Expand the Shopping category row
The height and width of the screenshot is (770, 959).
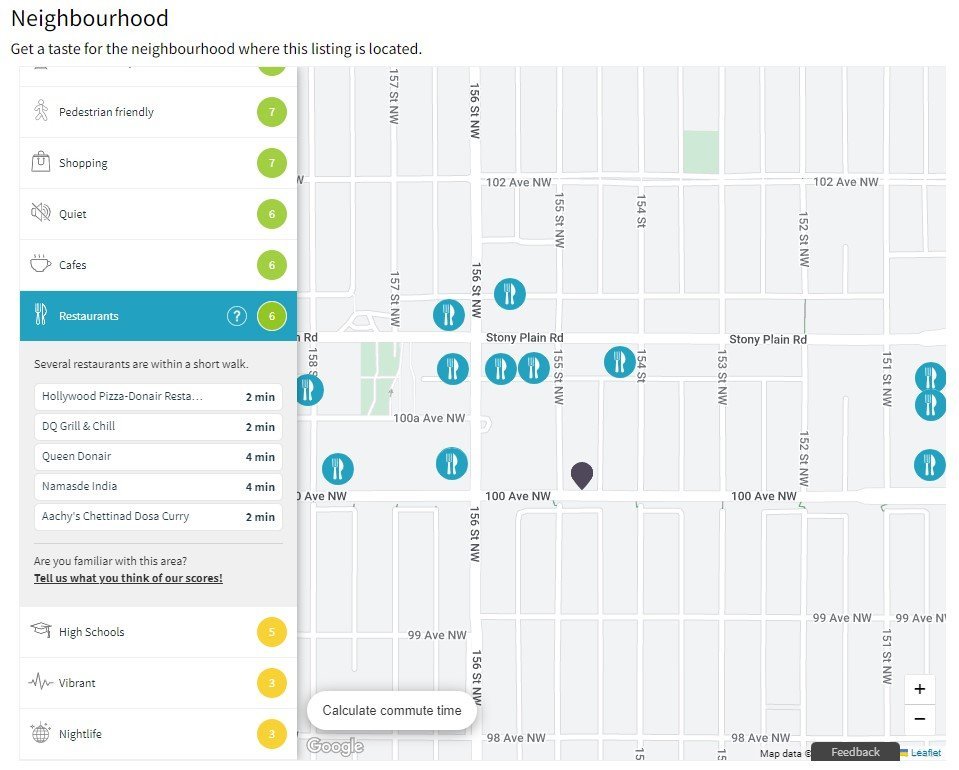158,163
